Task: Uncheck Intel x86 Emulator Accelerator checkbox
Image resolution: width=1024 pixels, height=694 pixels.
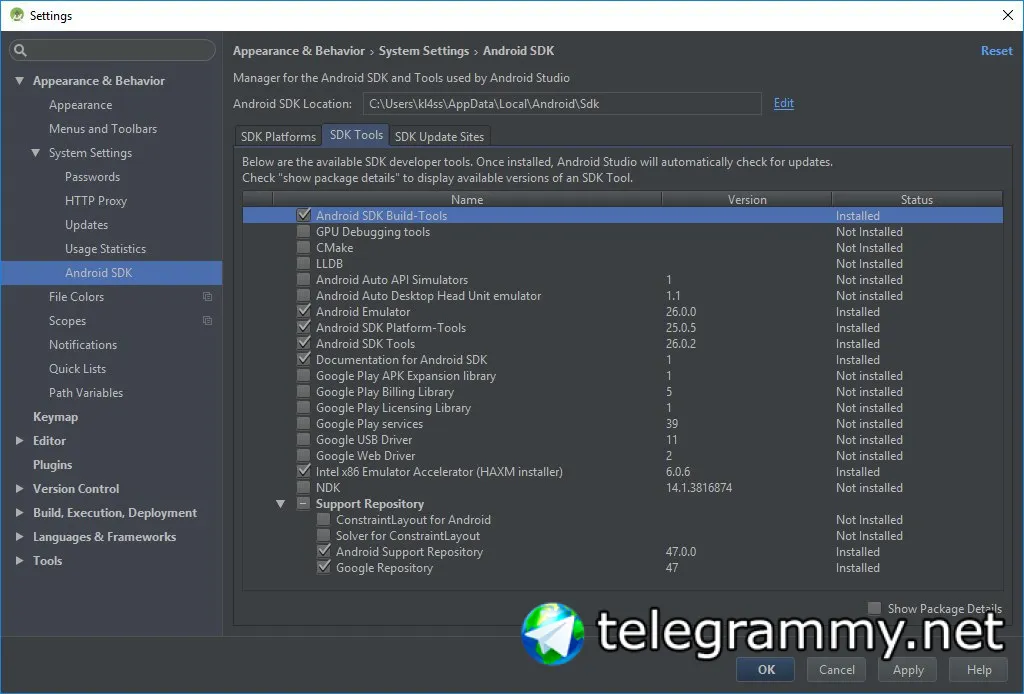Action: 304,471
